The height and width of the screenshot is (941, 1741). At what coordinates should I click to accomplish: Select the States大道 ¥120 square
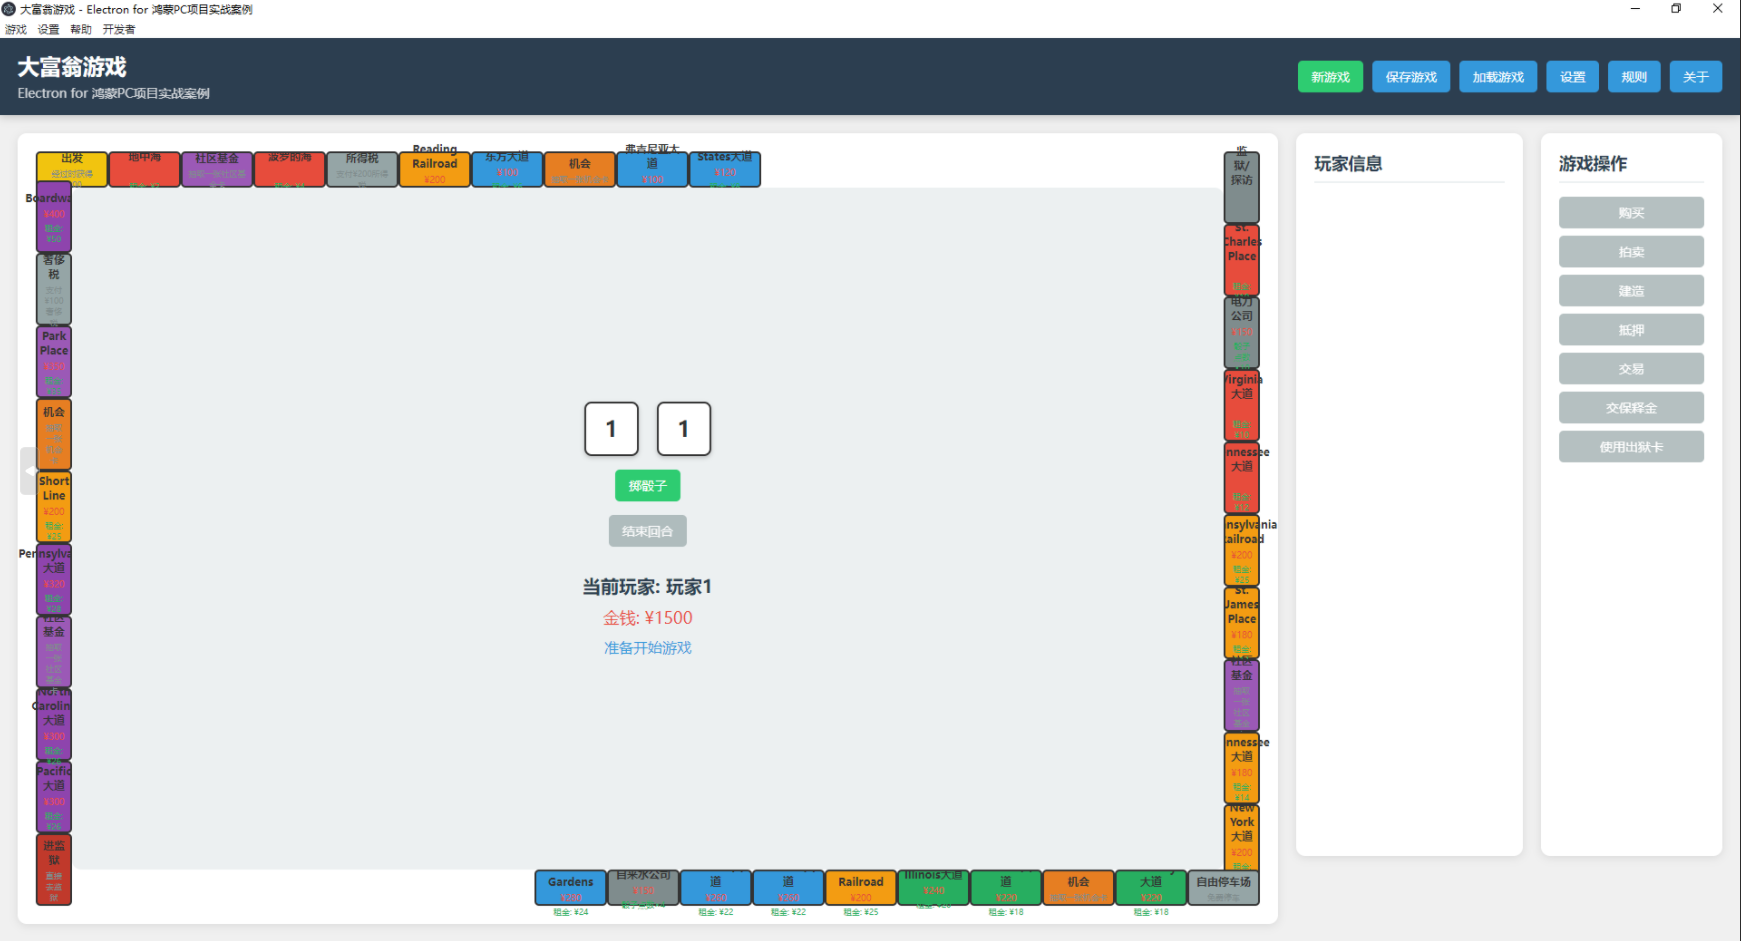coord(725,169)
